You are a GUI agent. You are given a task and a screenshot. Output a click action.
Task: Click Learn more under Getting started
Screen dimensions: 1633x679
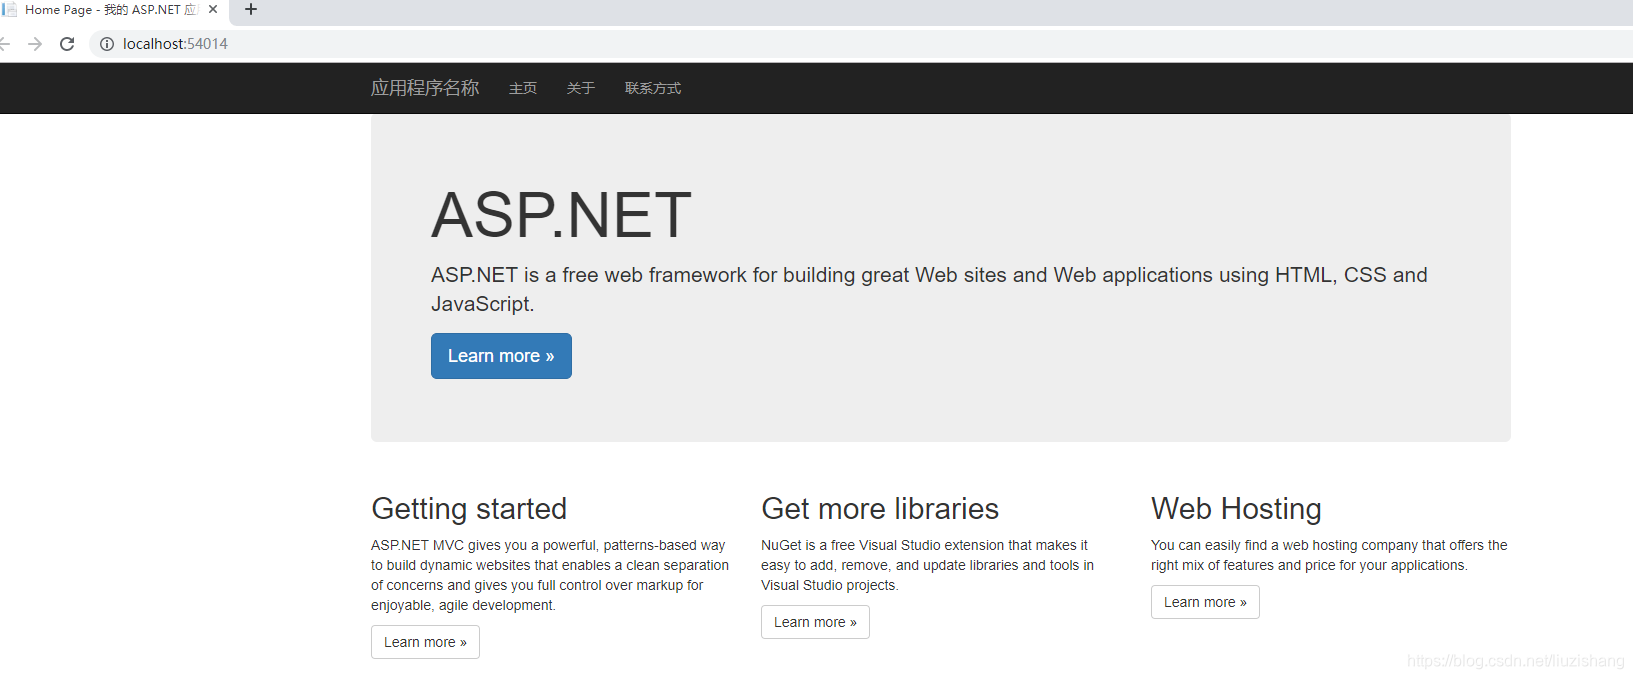[x=425, y=642]
